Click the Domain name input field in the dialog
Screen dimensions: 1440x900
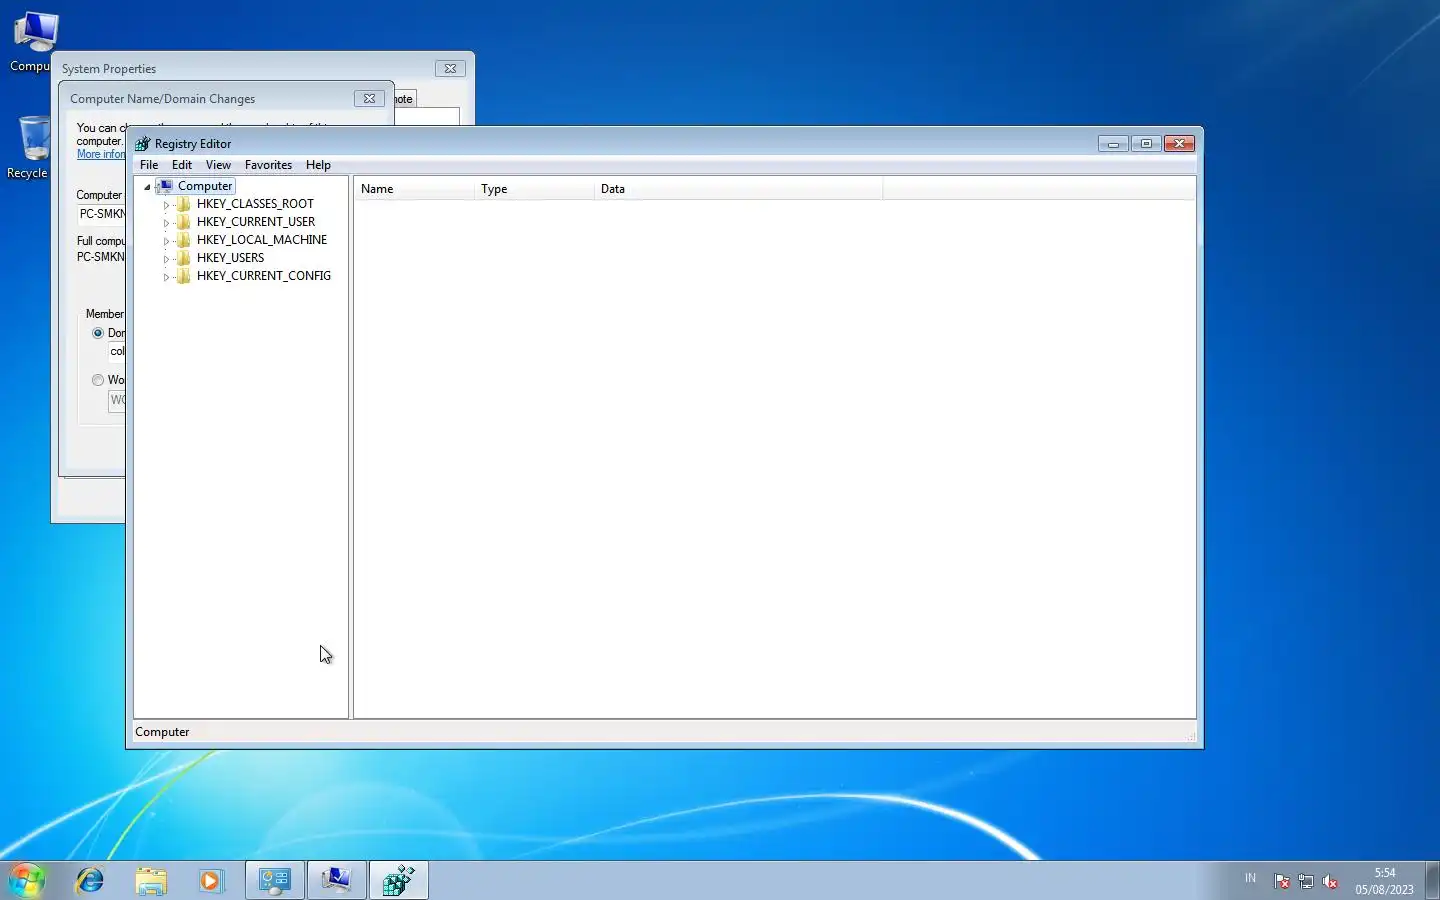point(117,351)
